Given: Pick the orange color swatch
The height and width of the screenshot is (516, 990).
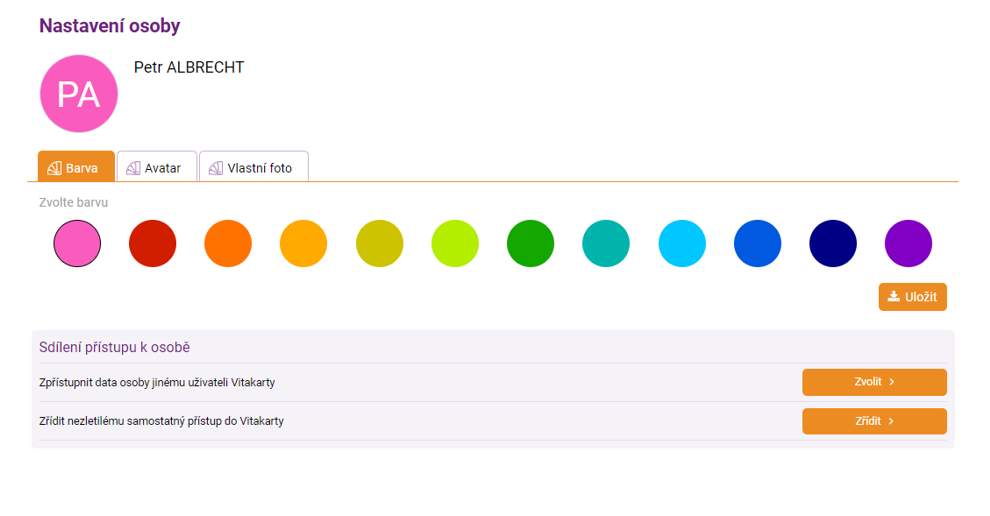Looking at the screenshot, I should pos(228,244).
